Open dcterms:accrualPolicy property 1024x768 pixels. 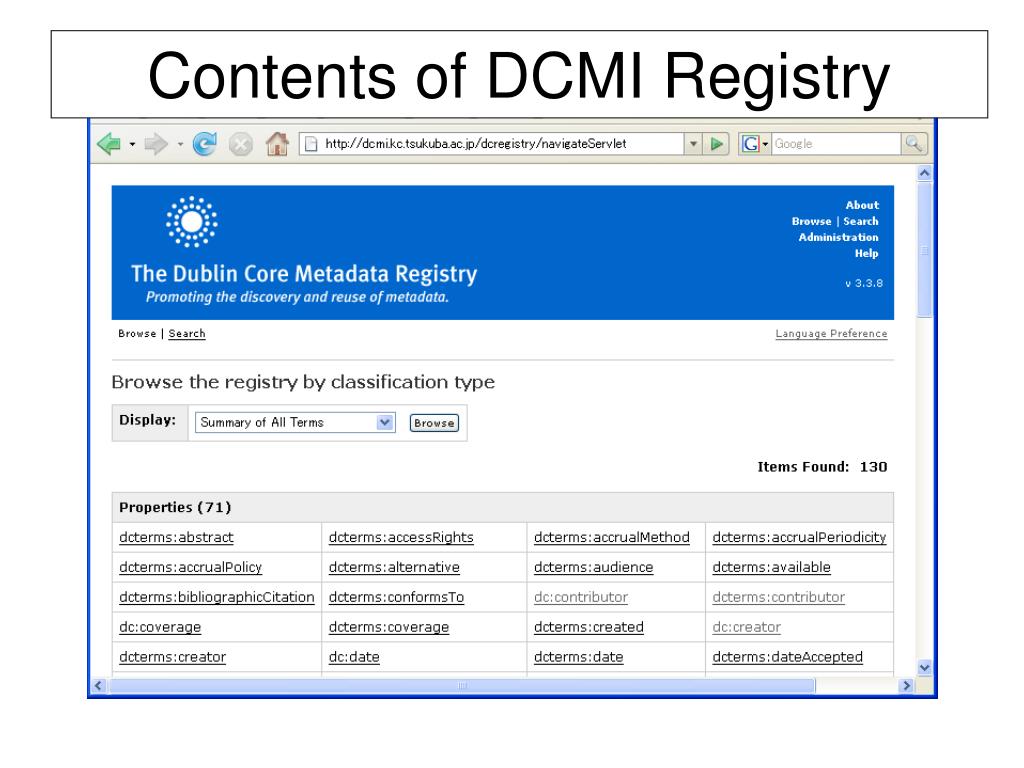click(191, 568)
